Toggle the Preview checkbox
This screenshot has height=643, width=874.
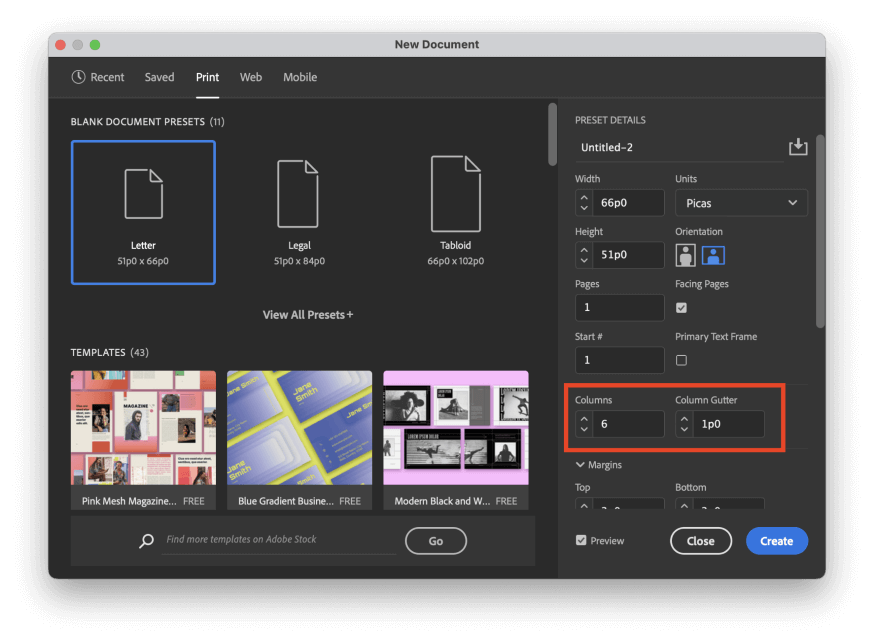point(581,540)
